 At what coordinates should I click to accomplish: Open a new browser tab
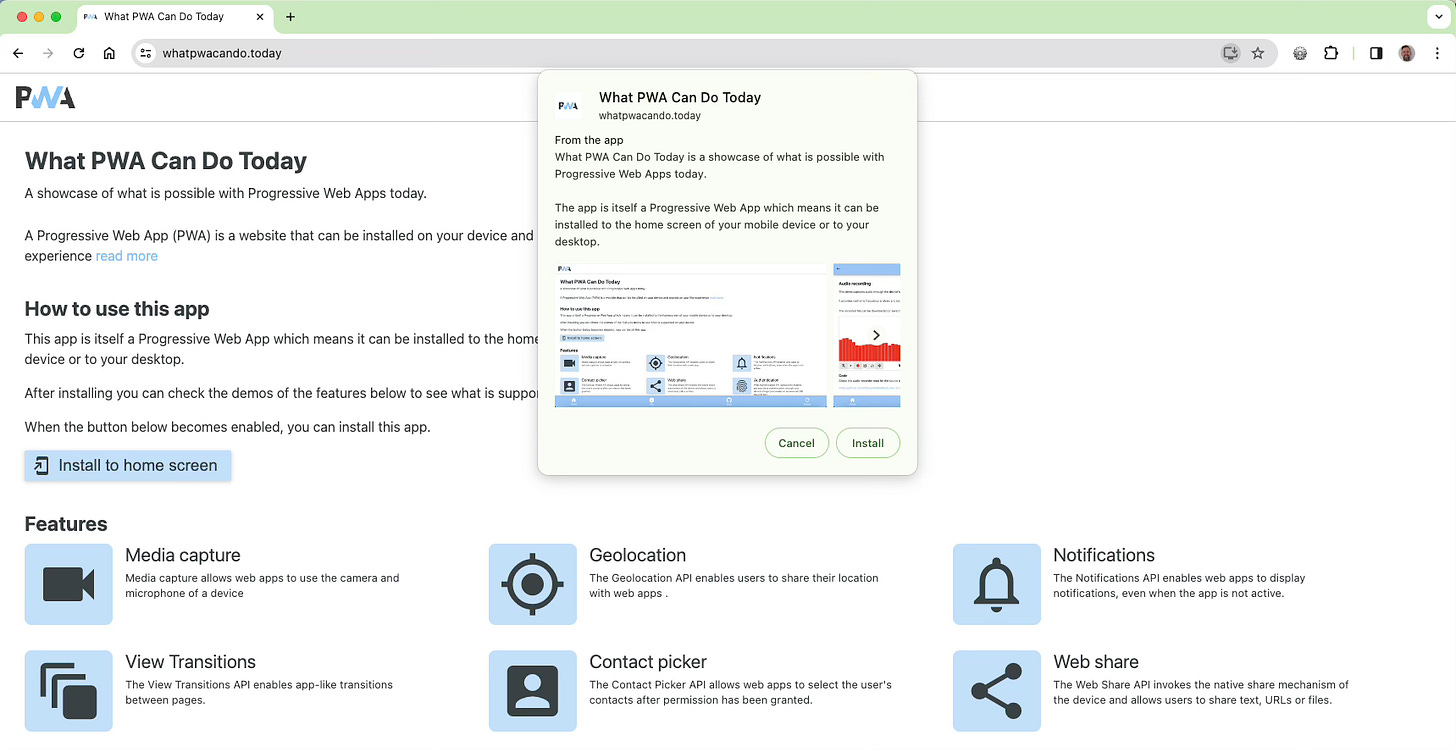(291, 17)
